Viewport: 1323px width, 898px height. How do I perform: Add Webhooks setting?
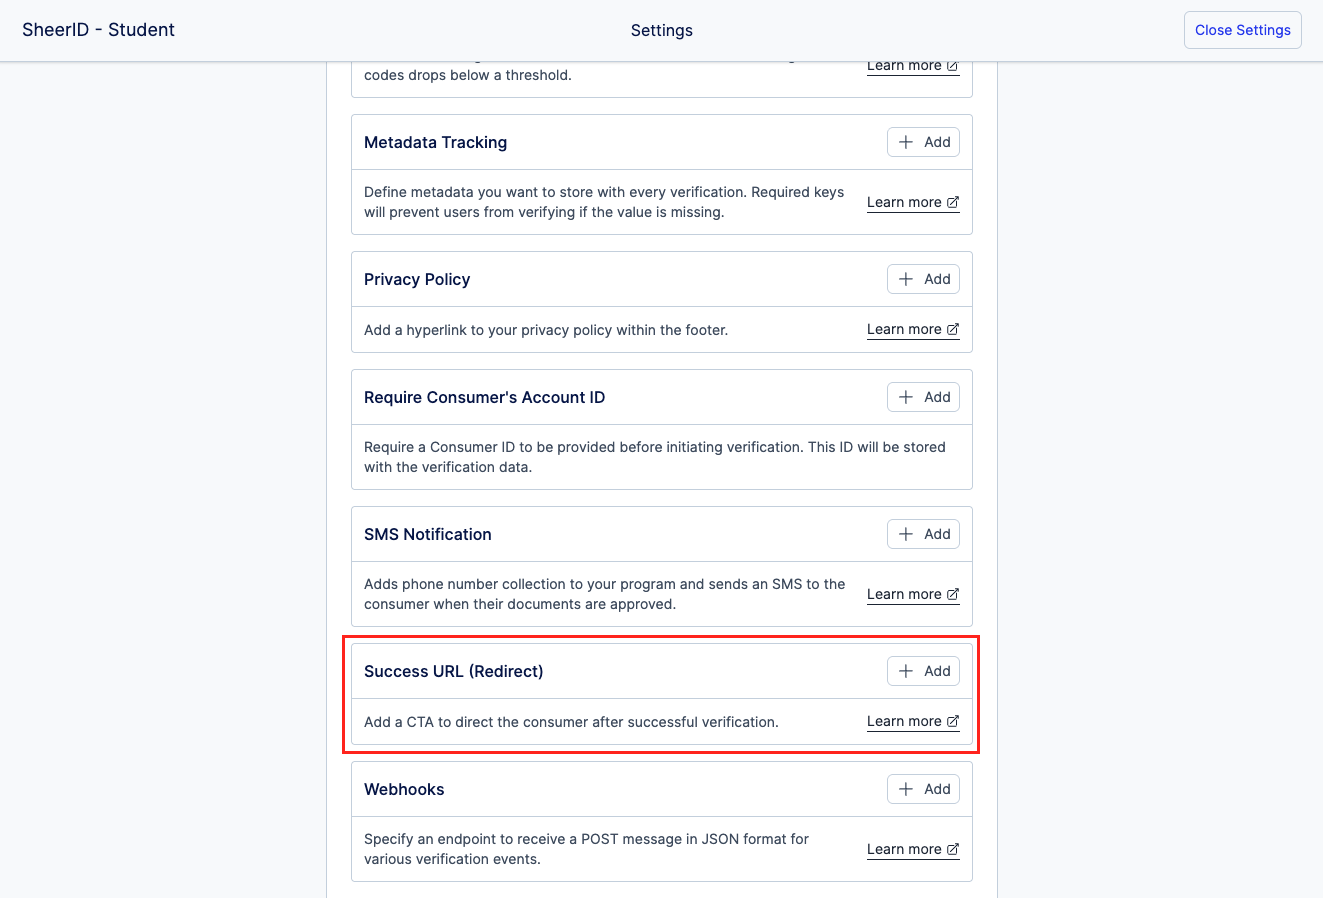point(923,789)
